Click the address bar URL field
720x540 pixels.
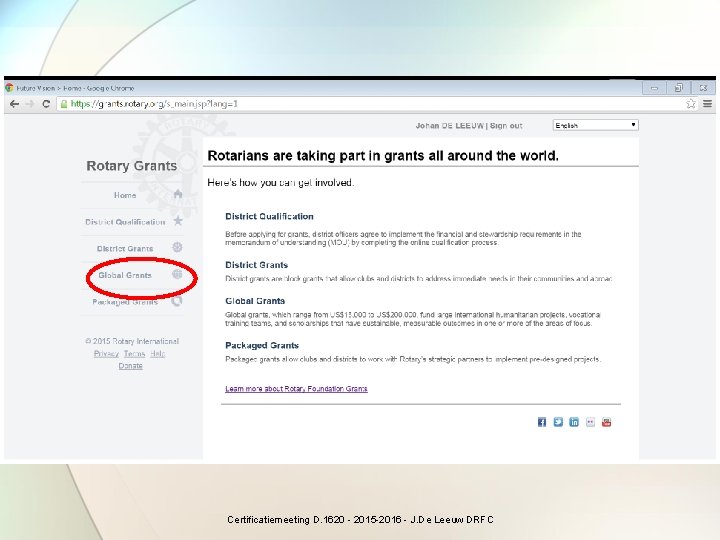370,104
